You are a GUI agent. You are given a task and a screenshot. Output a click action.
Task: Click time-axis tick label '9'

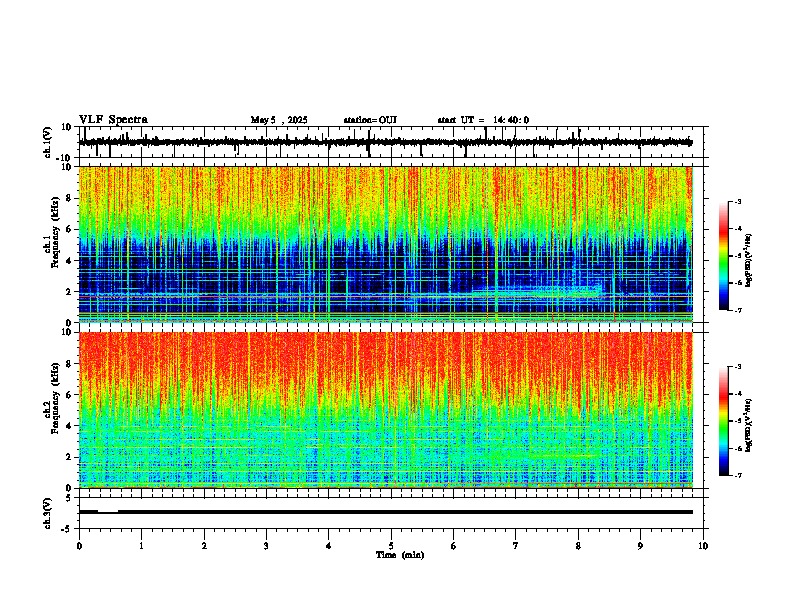point(640,546)
